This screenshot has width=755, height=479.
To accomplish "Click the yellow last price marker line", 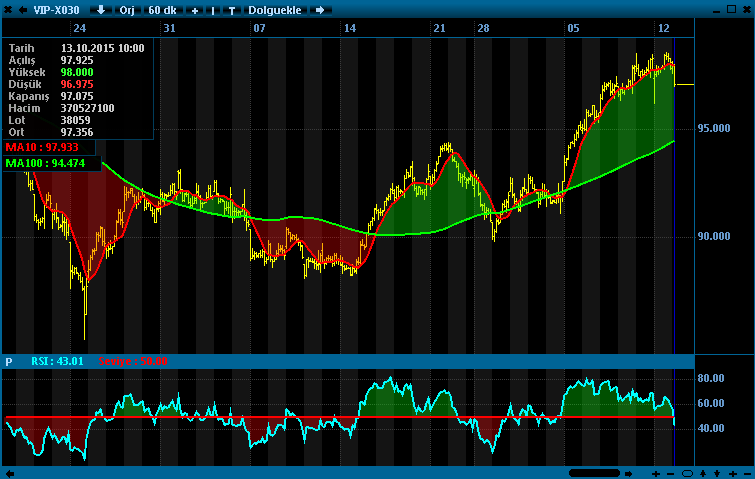I will [685, 85].
